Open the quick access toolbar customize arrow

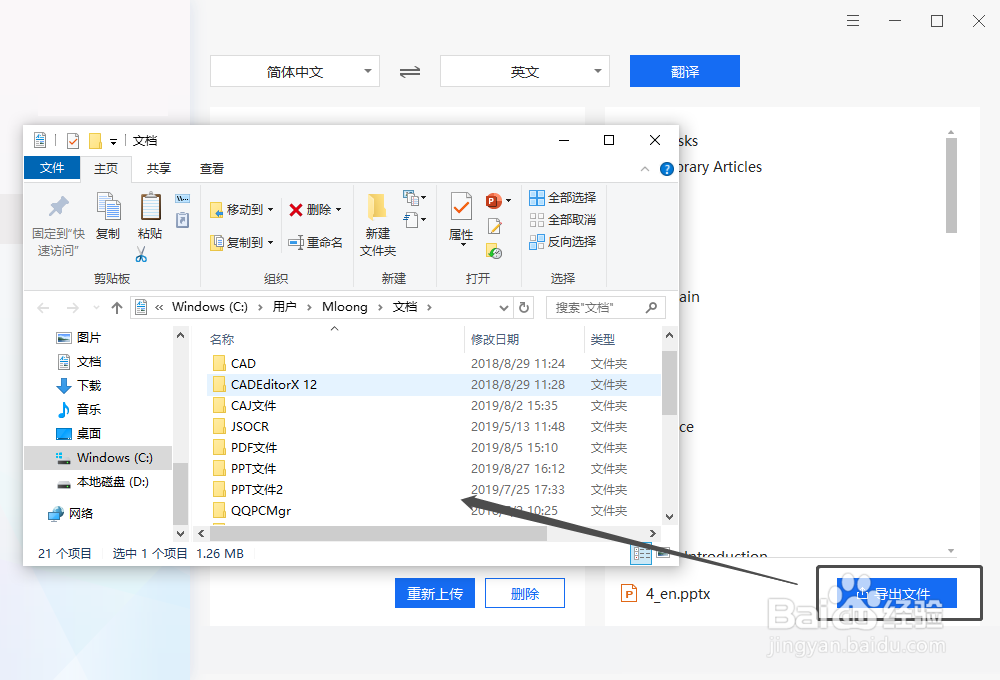[x=115, y=140]
